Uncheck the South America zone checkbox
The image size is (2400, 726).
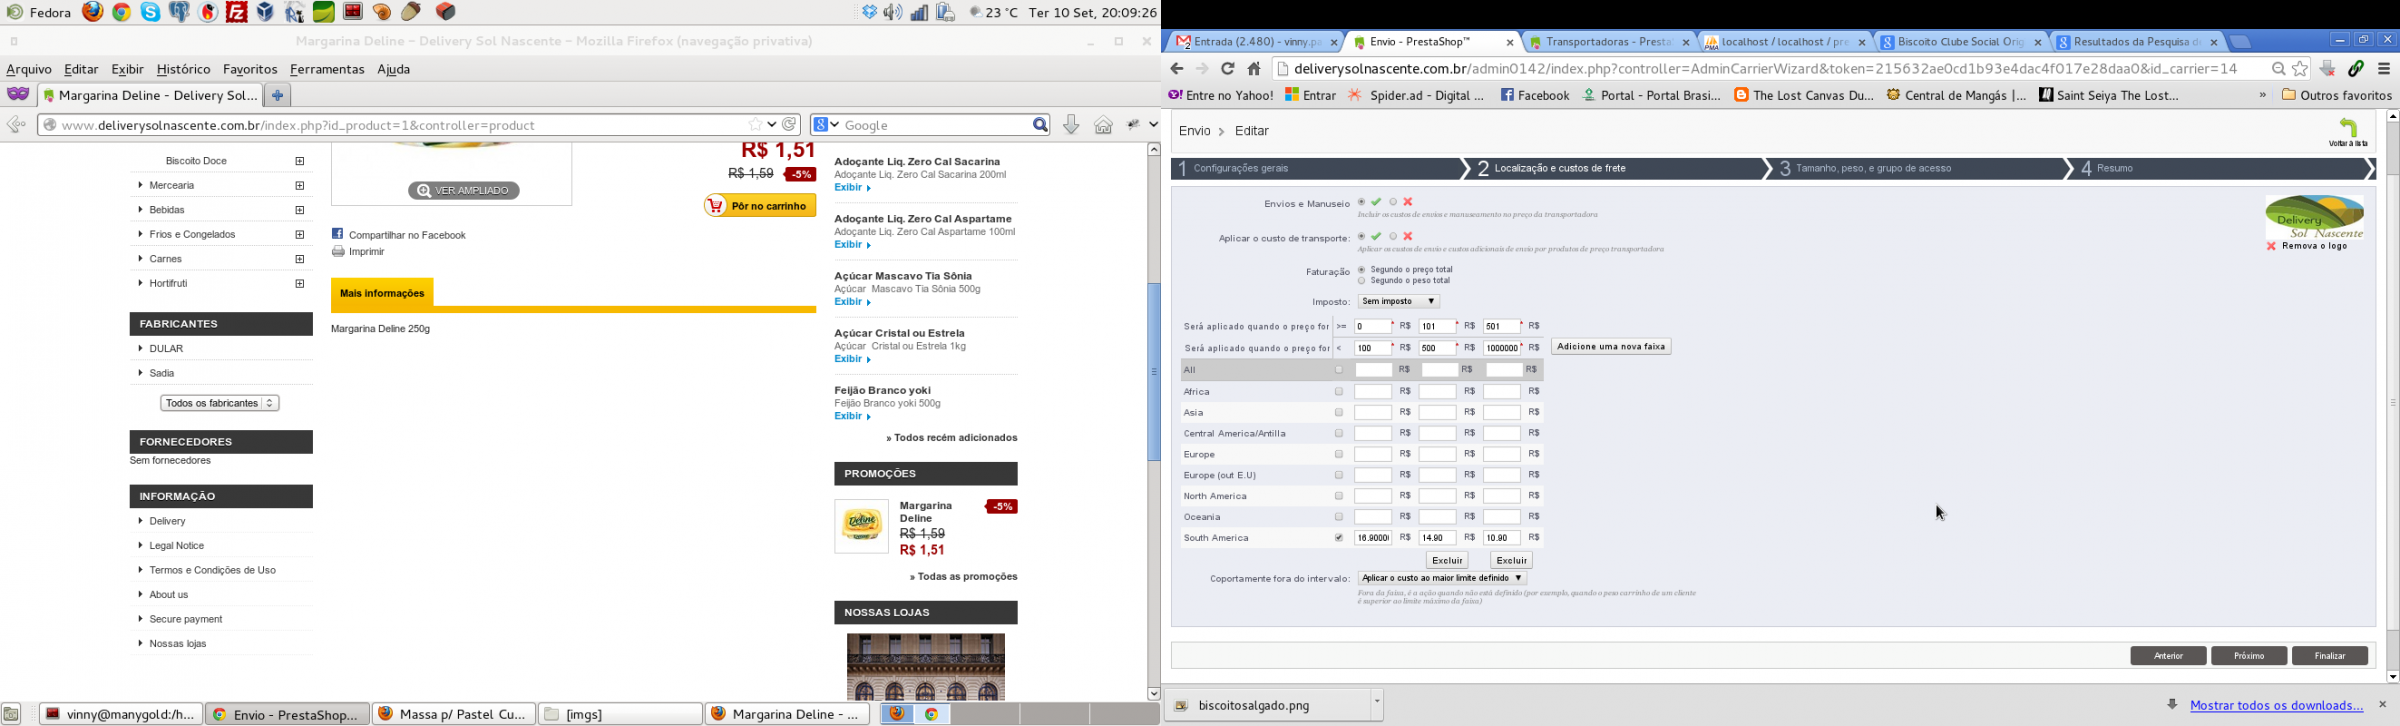coord(1339,538)
